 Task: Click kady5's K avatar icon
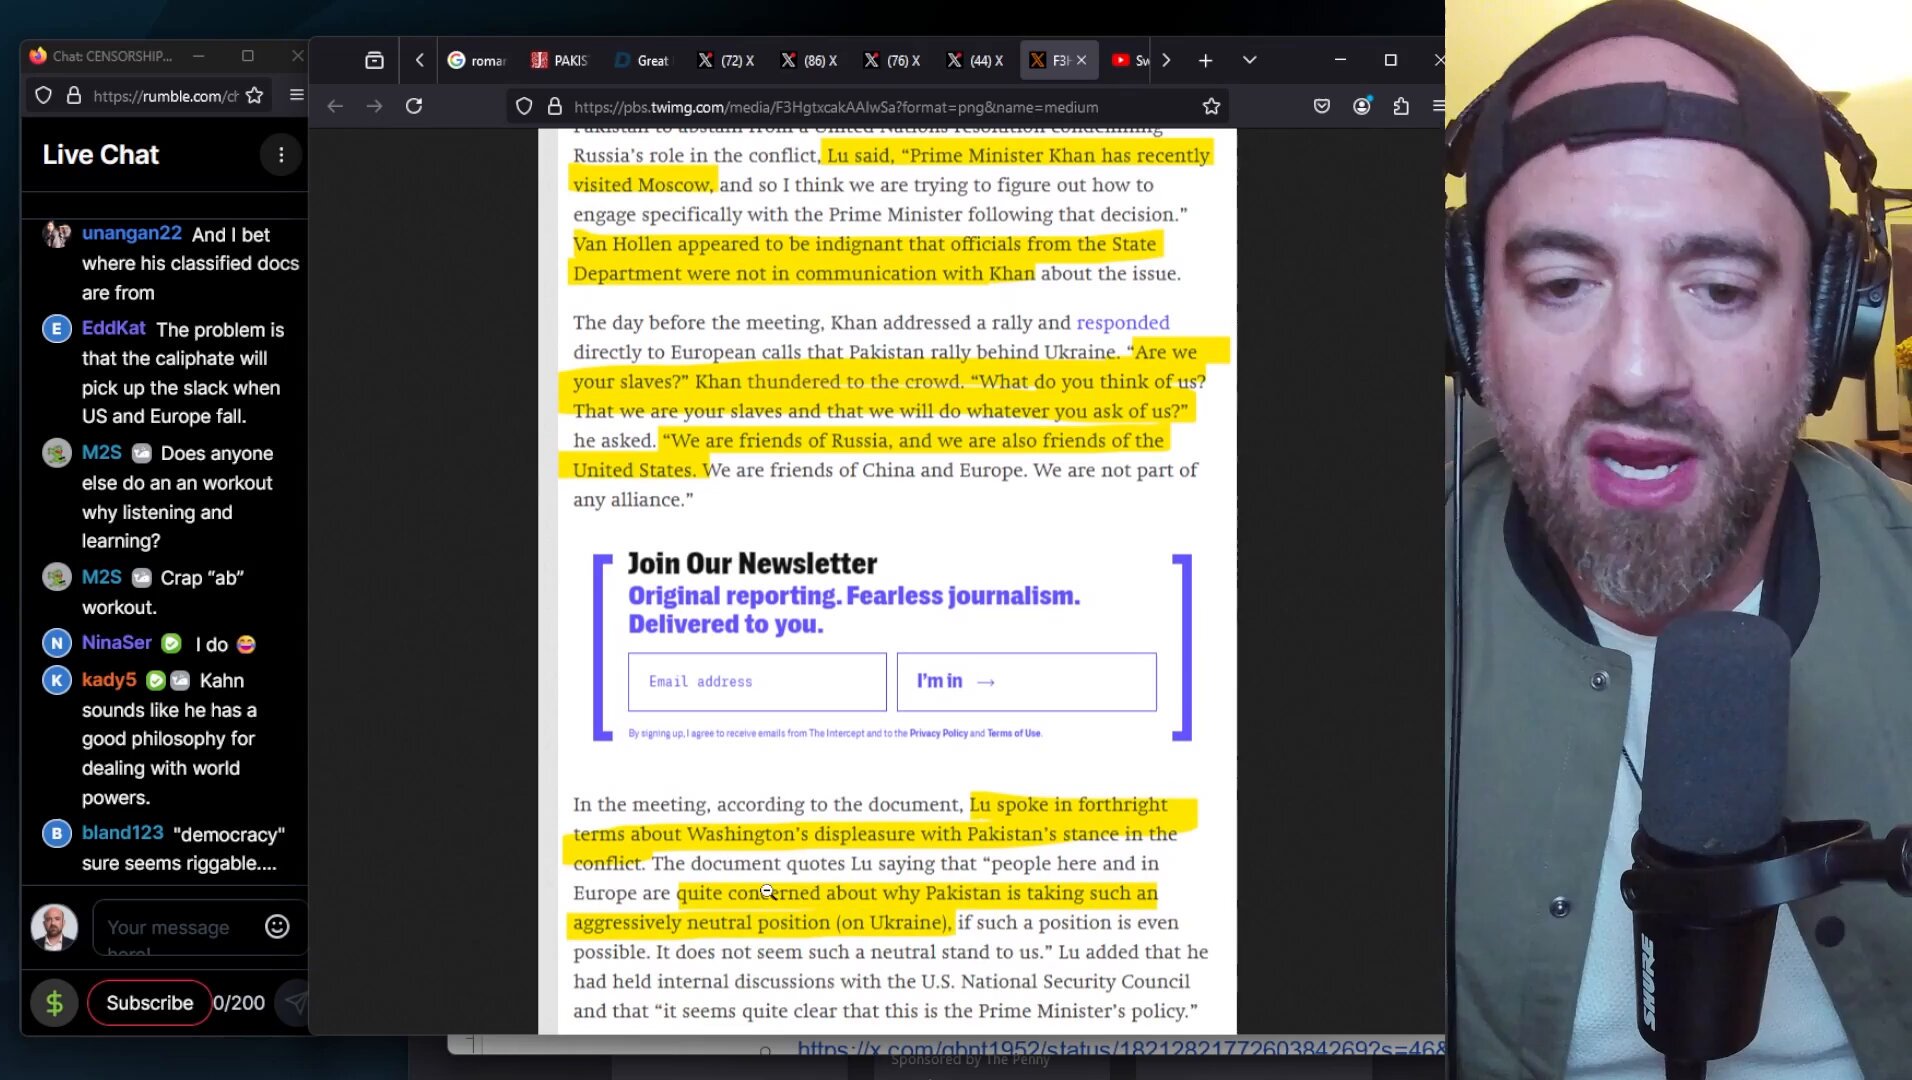[x=57, y=681]
